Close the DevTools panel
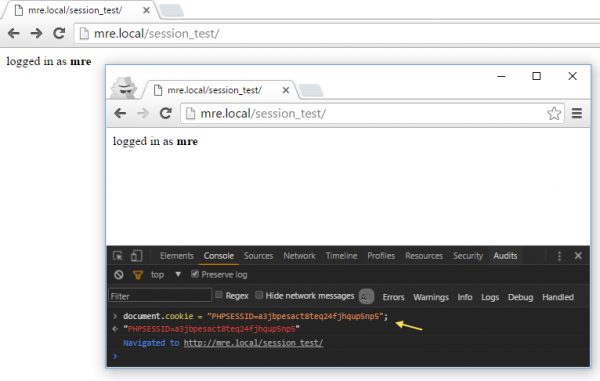This screenshot has width=600, height=381. 578,256
